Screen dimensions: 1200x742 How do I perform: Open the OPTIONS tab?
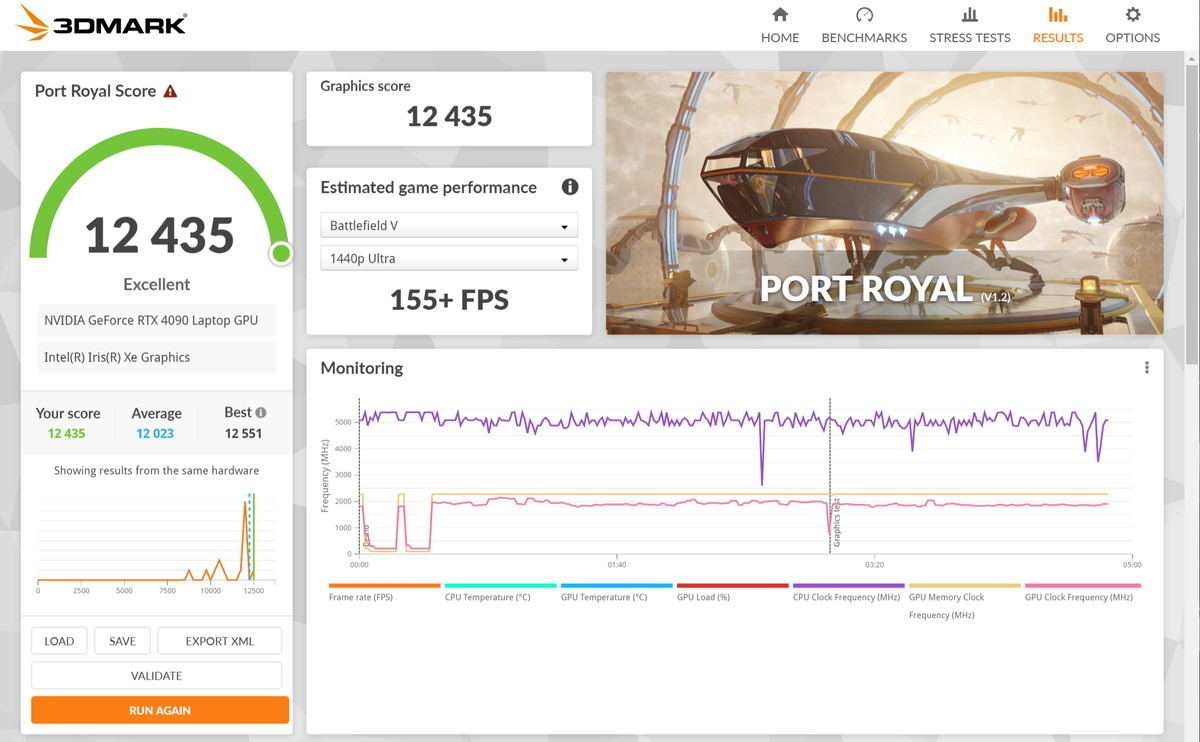[1133, 38]
